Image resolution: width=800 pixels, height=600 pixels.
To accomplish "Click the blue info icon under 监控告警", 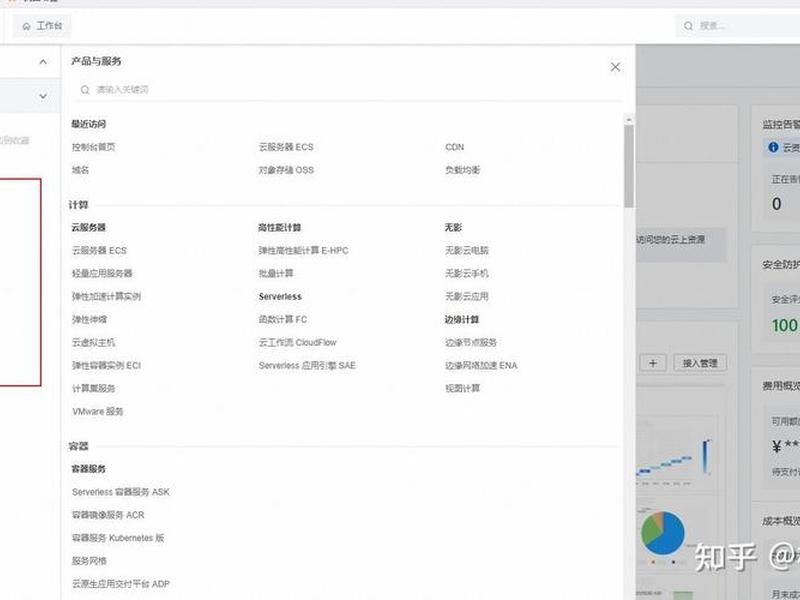I will click(773, 147).
